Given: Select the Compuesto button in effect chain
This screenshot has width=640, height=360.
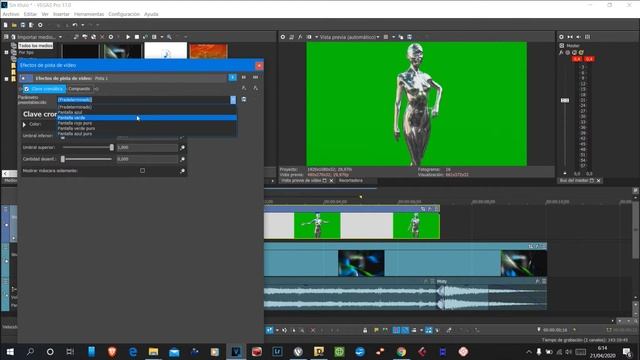Looking at the screenshot, I should 79,89.
